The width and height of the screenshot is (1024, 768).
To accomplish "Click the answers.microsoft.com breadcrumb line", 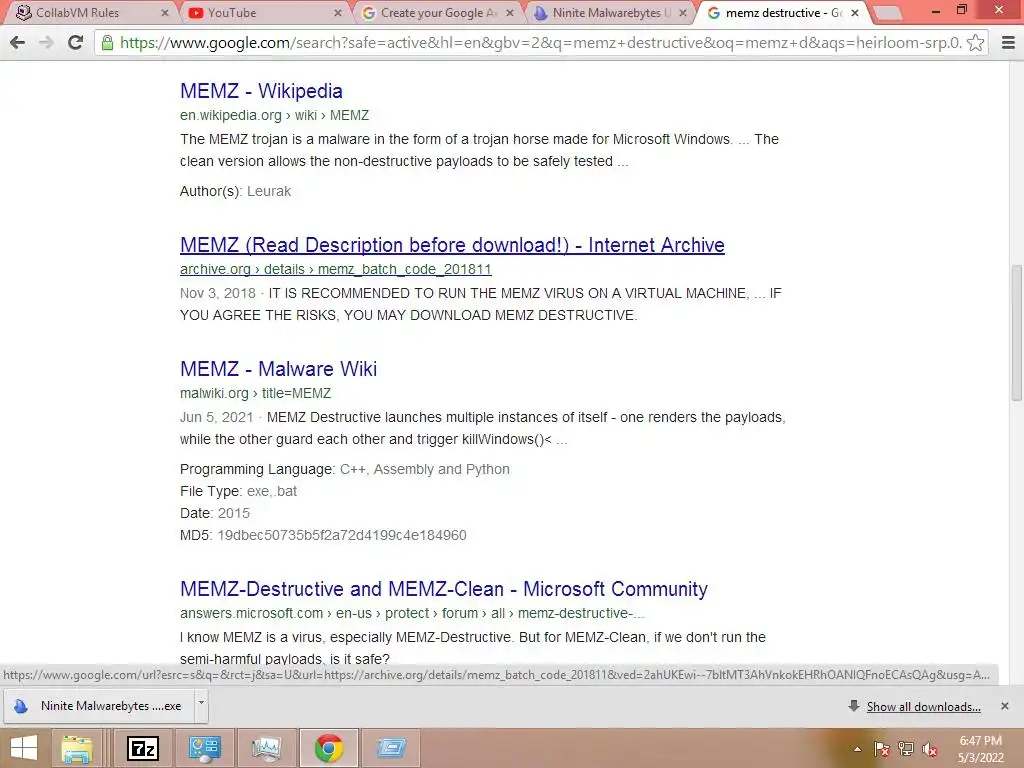I will pyautogui.click(x=412, y=613).
